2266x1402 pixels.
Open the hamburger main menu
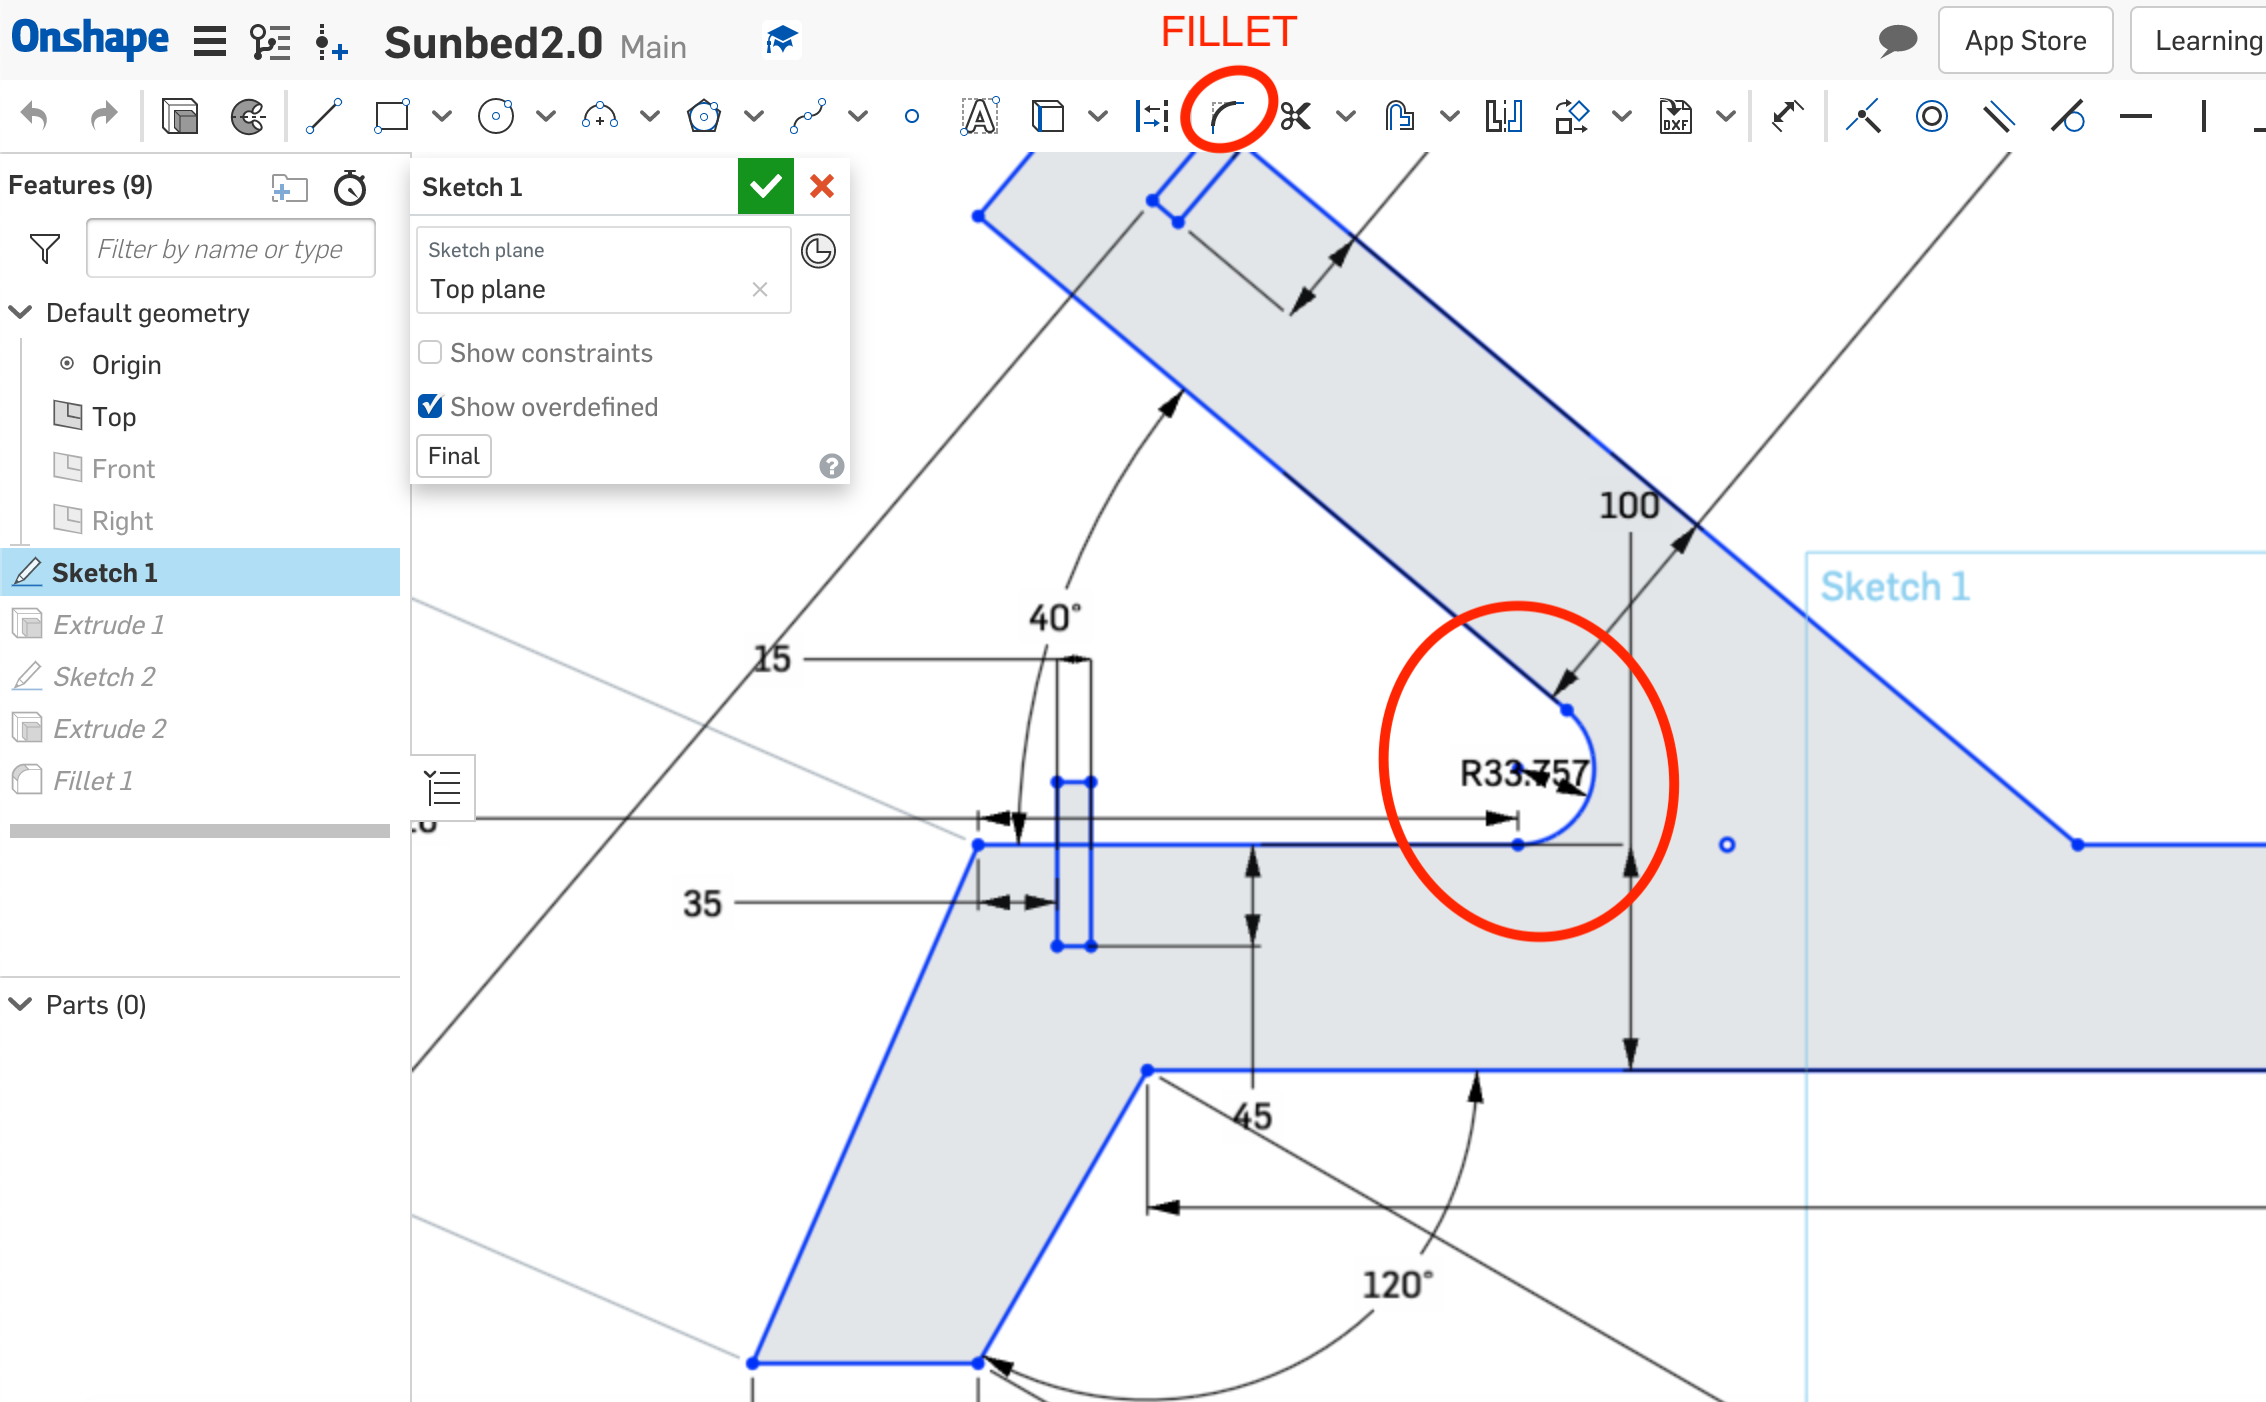(210, 42)
